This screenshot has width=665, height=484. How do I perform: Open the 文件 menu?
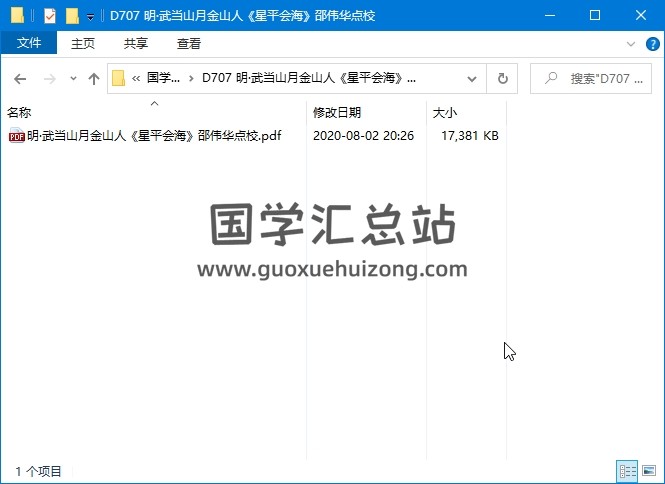click(29, 44)
